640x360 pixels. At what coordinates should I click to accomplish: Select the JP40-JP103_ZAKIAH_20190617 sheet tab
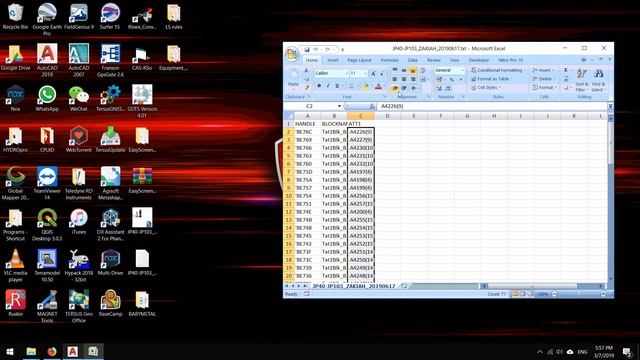click(x=353, y=286)
